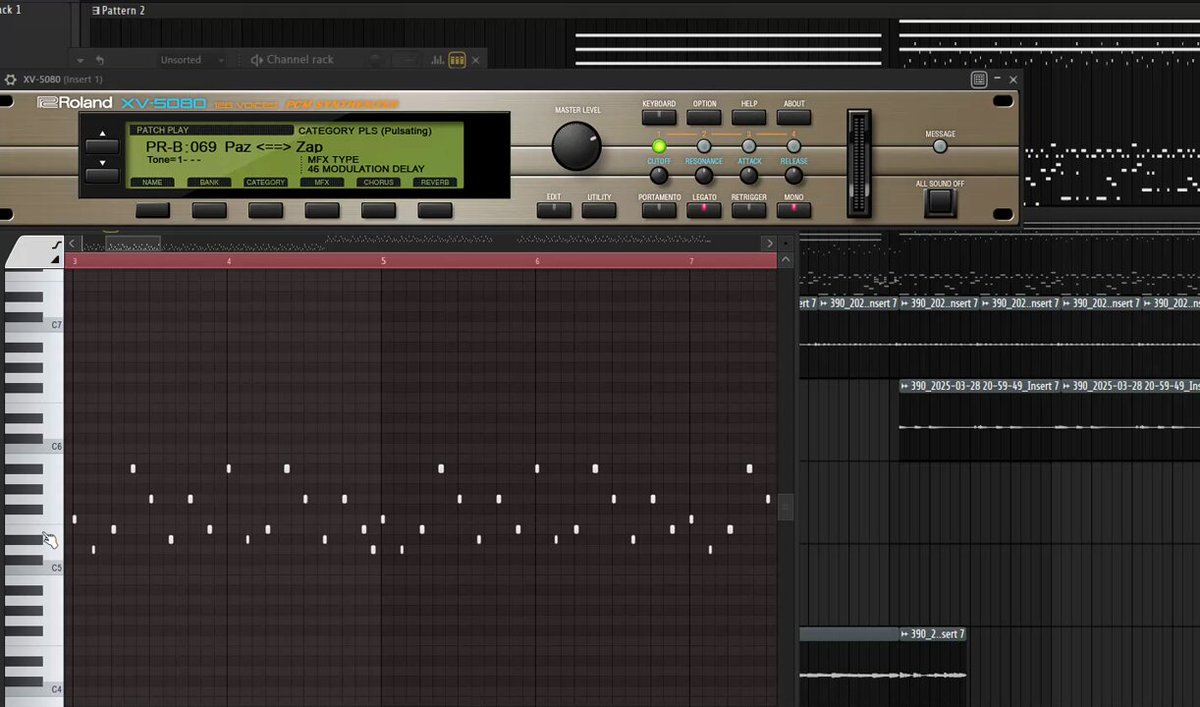
Task: Toggle the RETRIGGER switch
Action: [749, 210]
